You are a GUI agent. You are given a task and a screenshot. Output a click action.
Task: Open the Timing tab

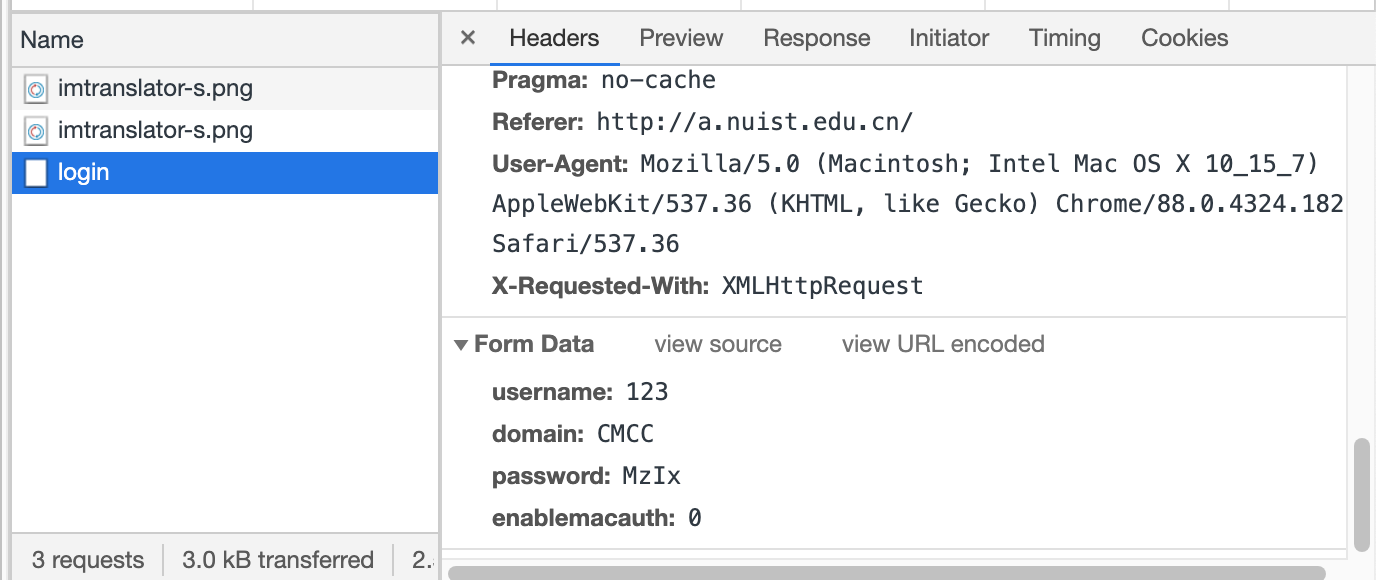(x=1064, y=38)
